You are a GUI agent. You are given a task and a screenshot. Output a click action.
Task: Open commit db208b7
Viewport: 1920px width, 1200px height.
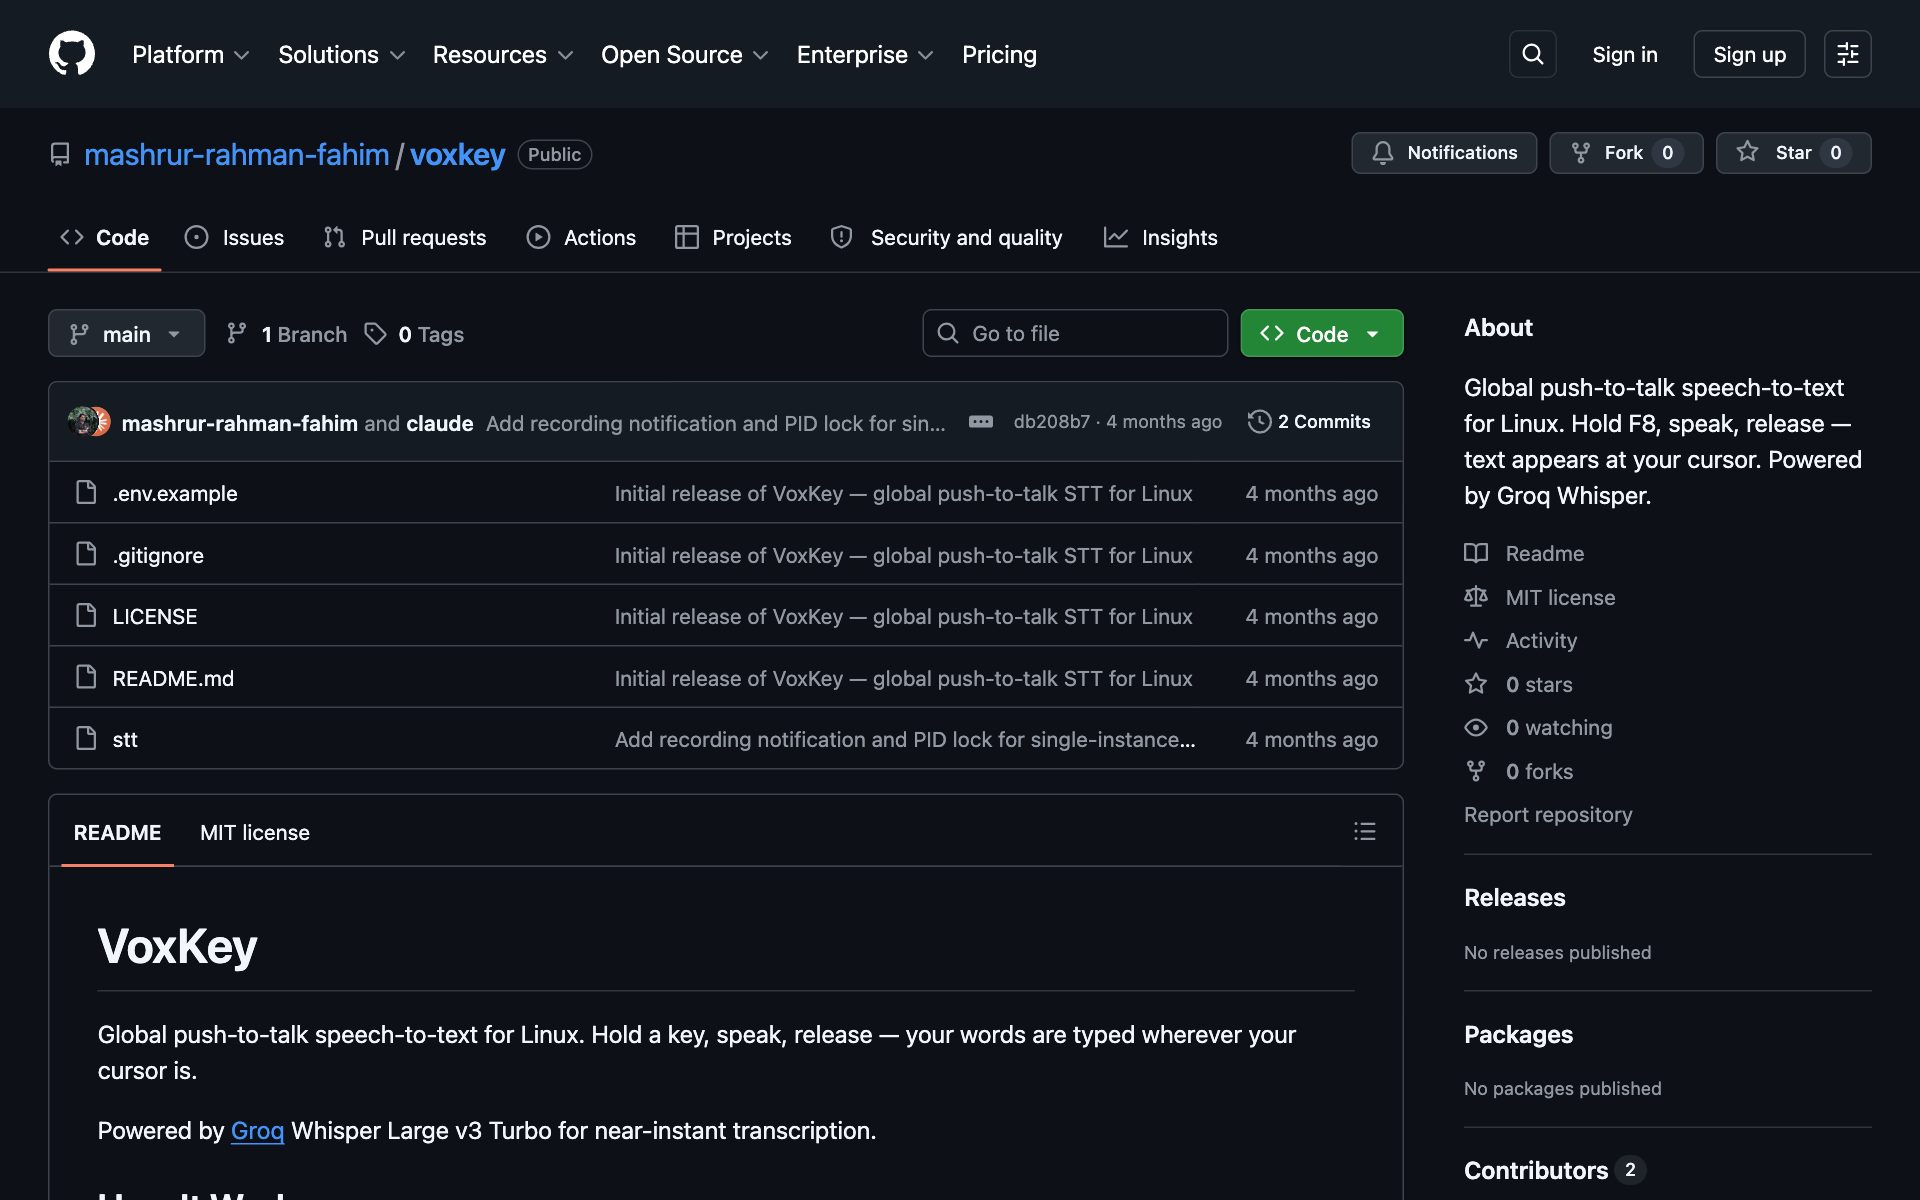click(1051, 422)
